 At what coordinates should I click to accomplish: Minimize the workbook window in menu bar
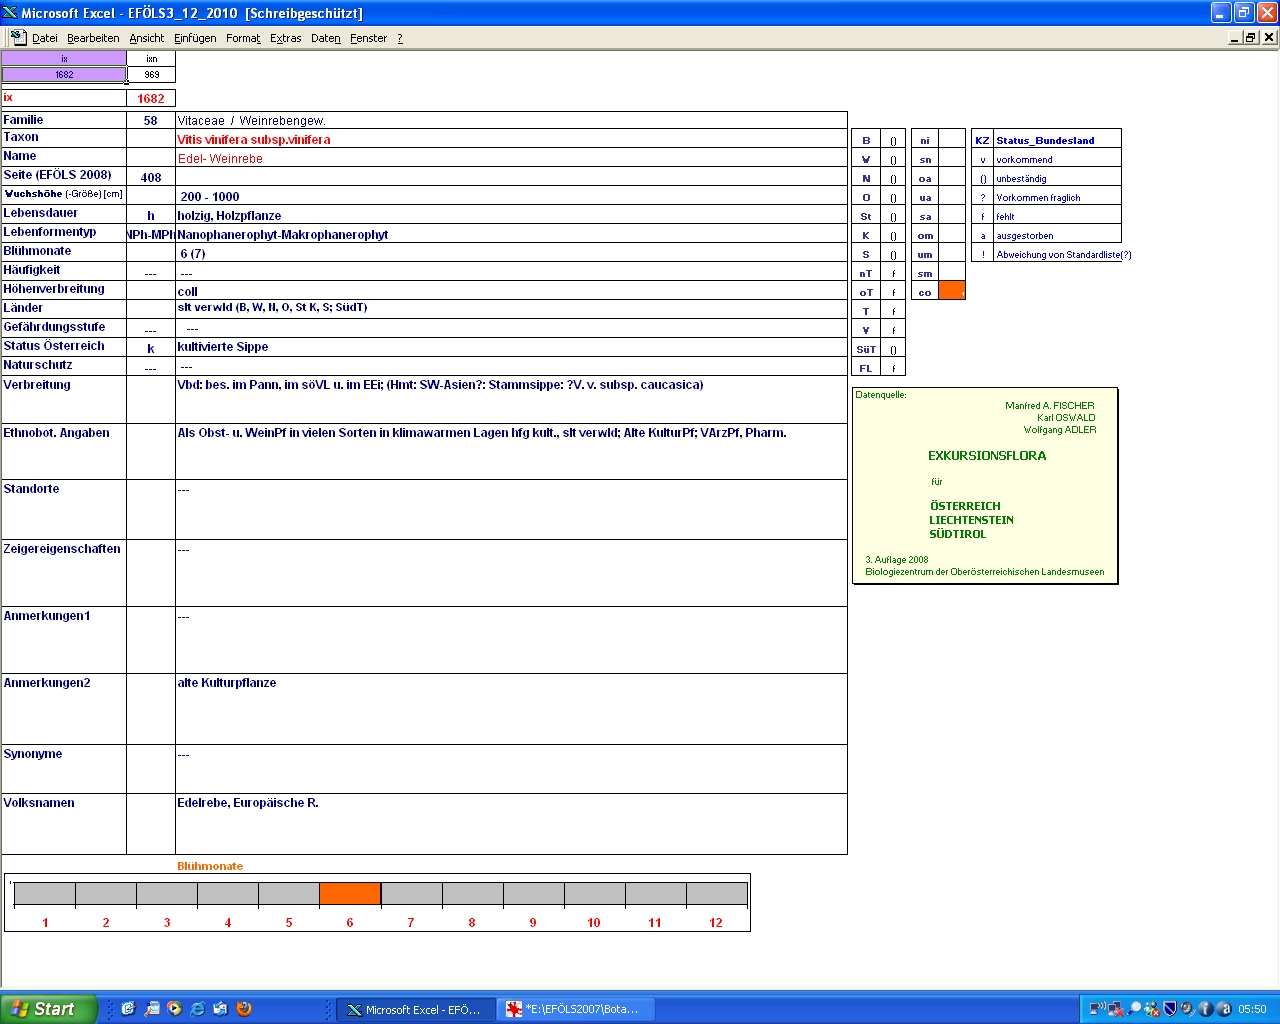(1235, 37)
